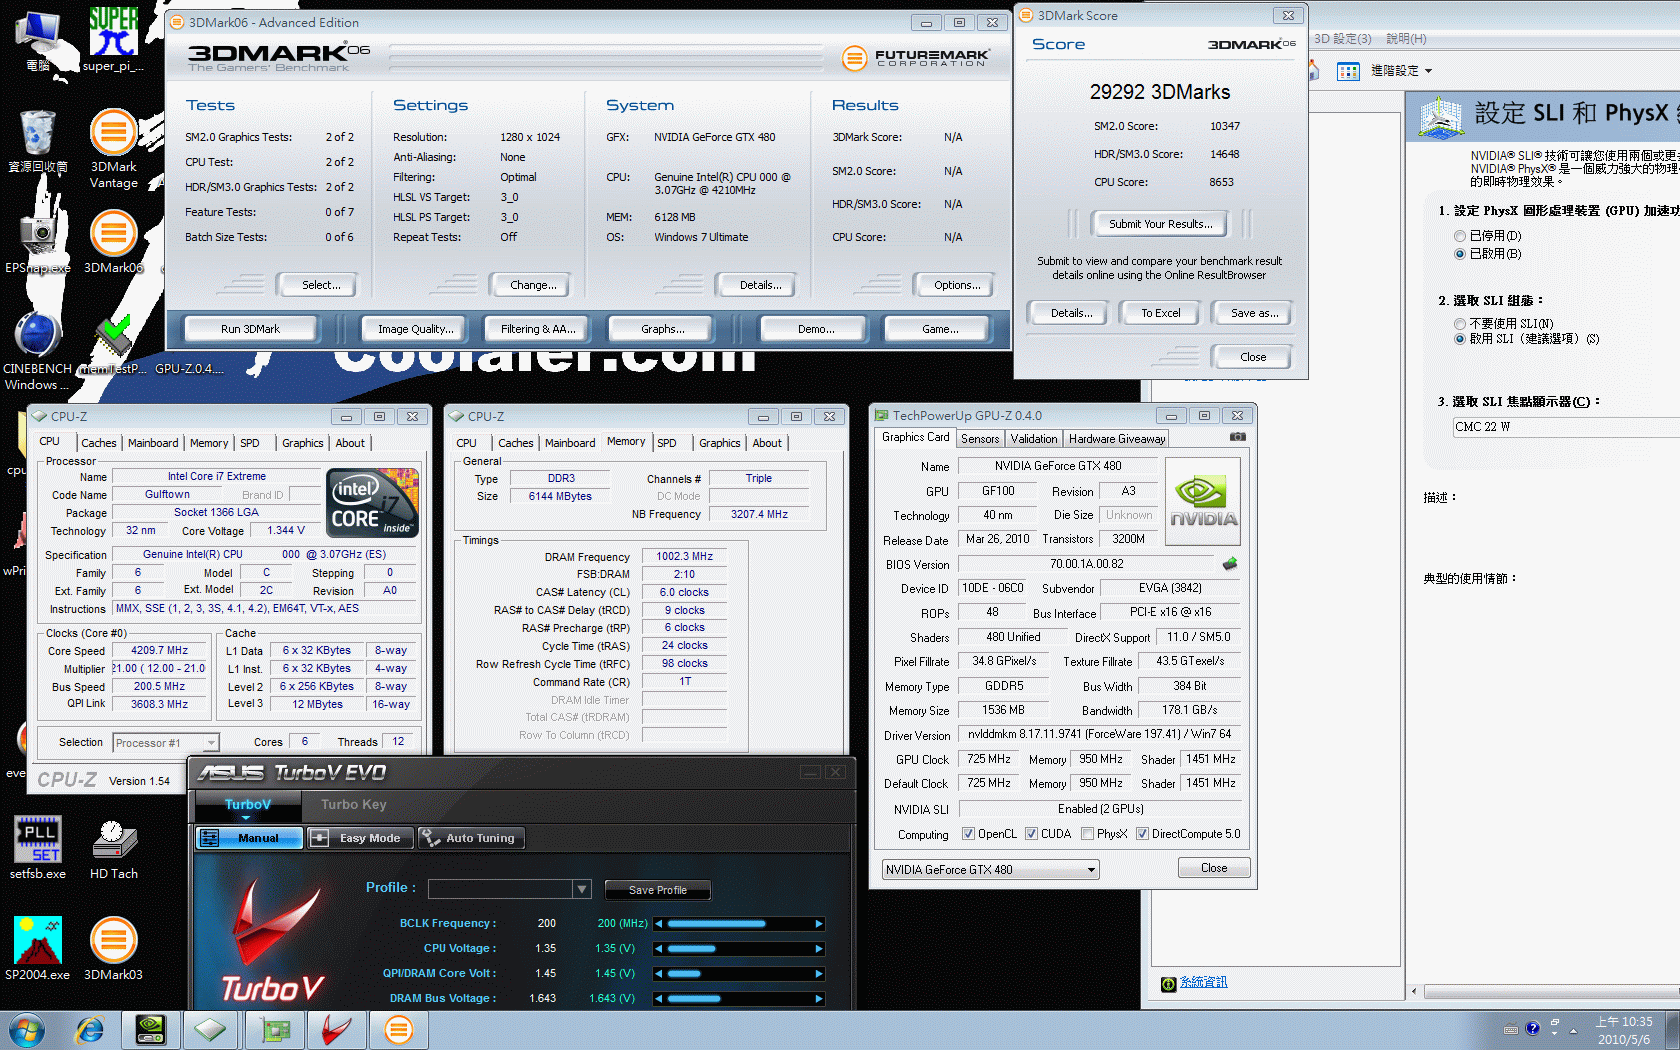
Task: Click NVIDIA logo in GPU-Z
Action: click(1203, 501)
